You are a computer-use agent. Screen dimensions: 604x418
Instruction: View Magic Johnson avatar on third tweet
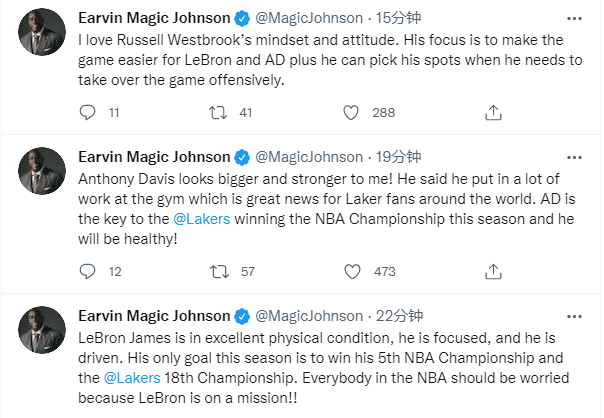click(x=41, y=331)
